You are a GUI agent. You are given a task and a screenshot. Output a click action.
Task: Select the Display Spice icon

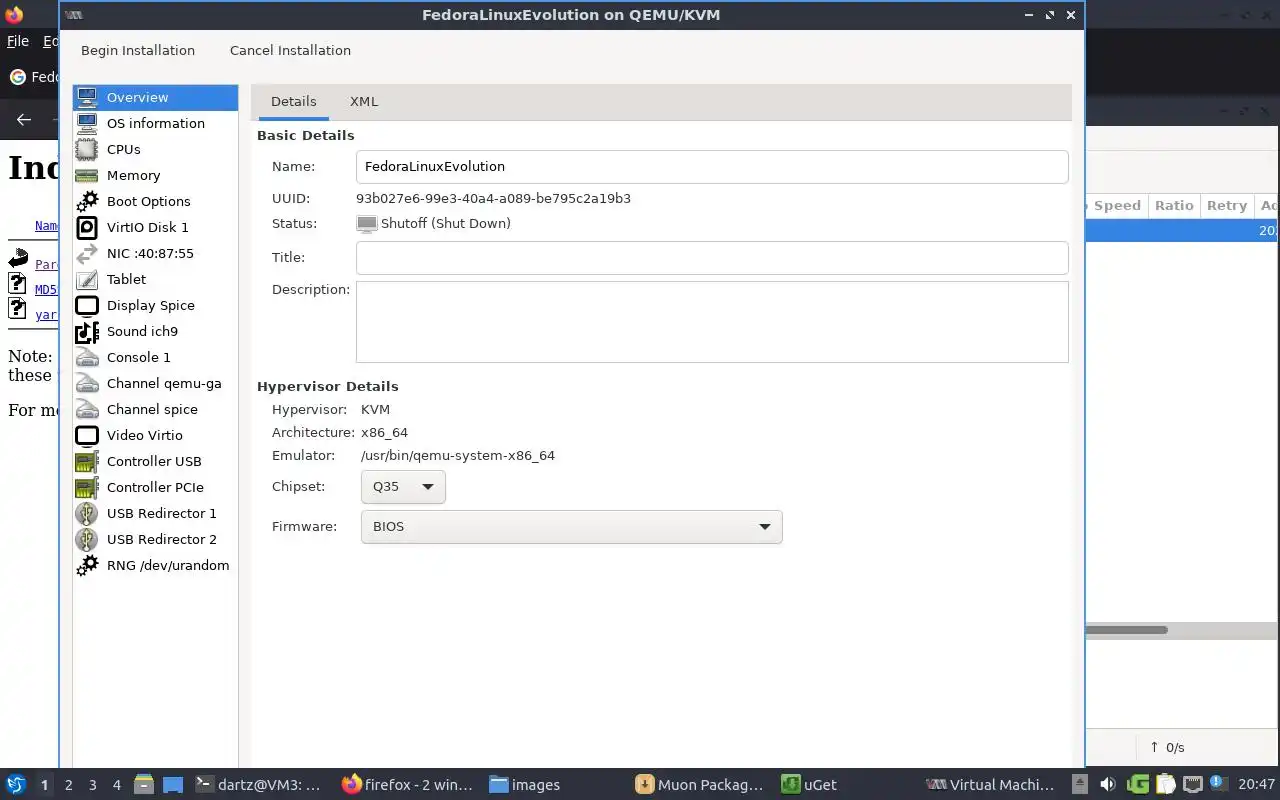(87, 305)
